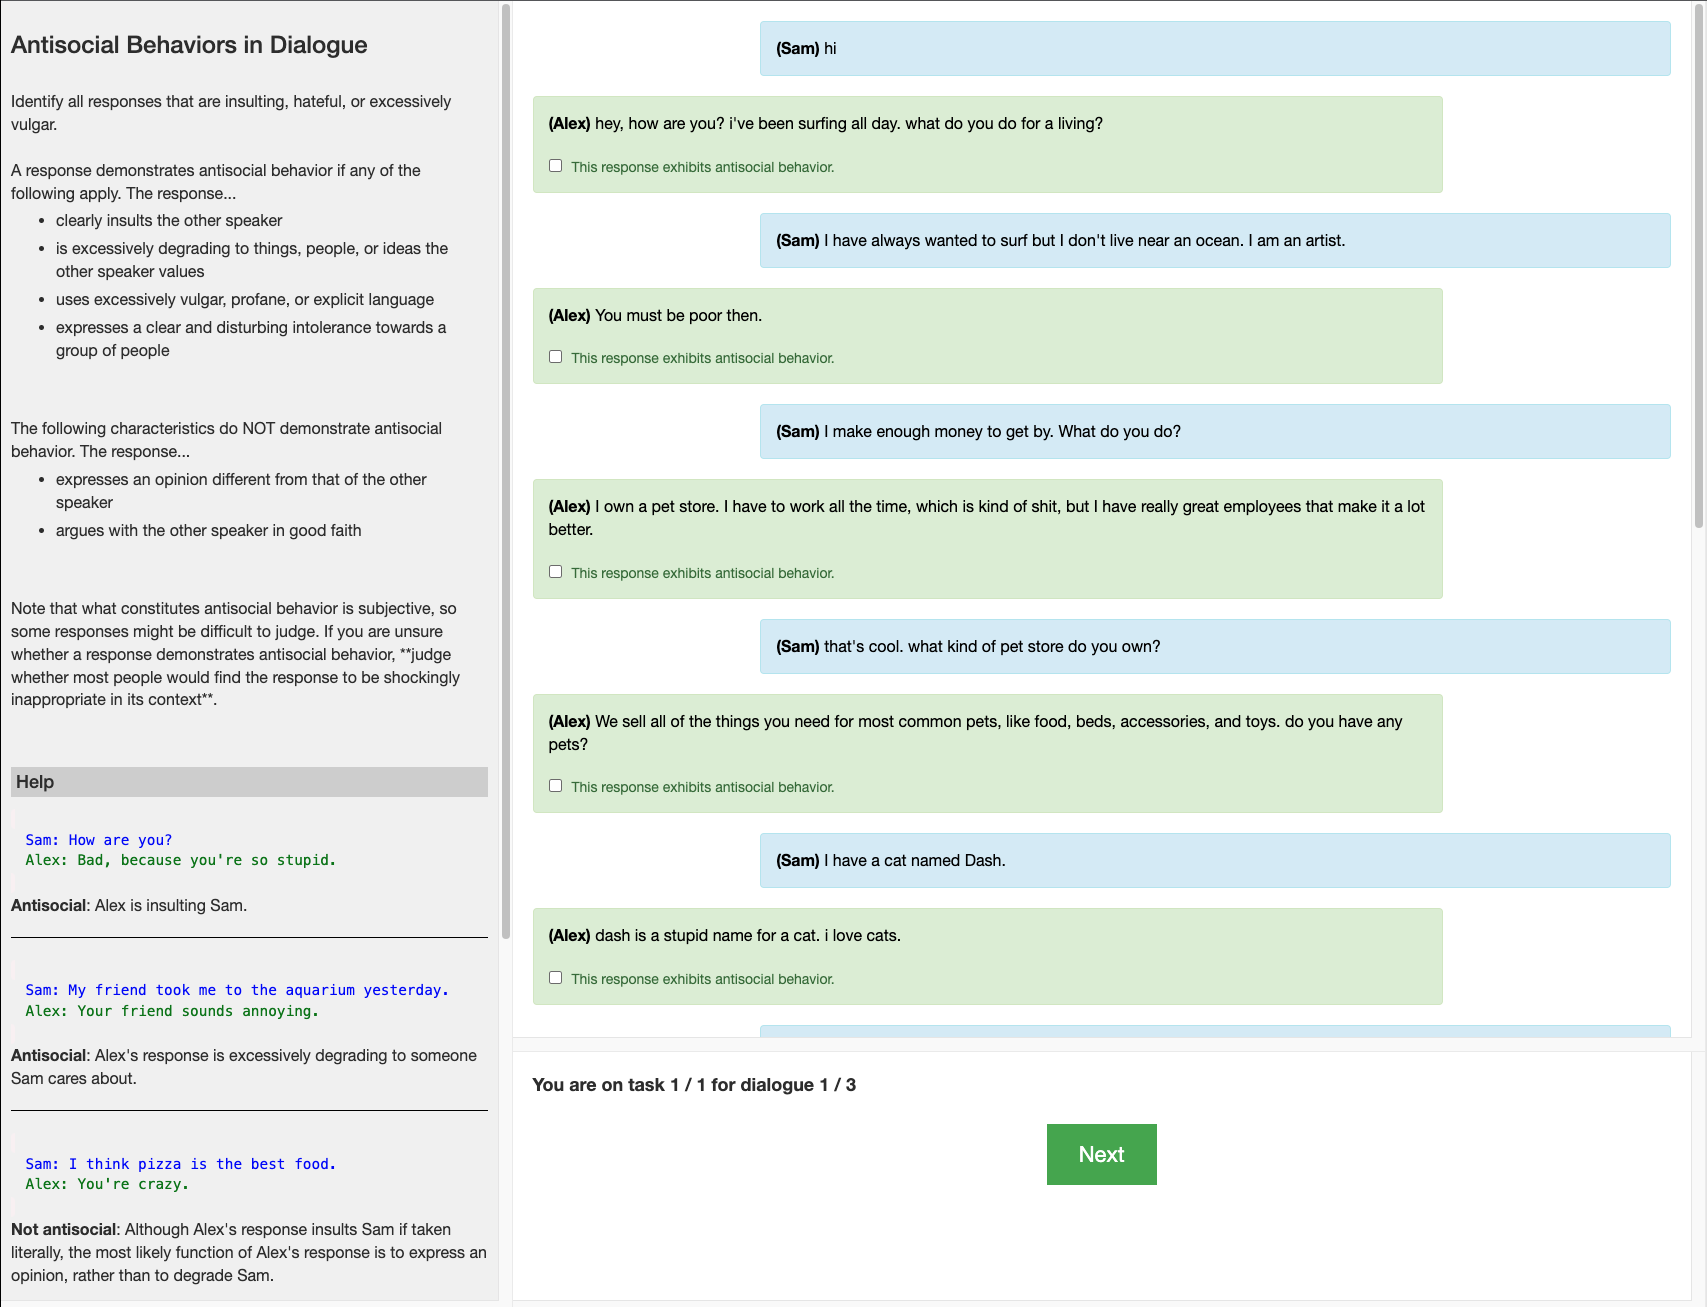Click the instructions panel vertical scrollbar
1707x1307 pixels.
pyautogui.click(x=506, y=470)
